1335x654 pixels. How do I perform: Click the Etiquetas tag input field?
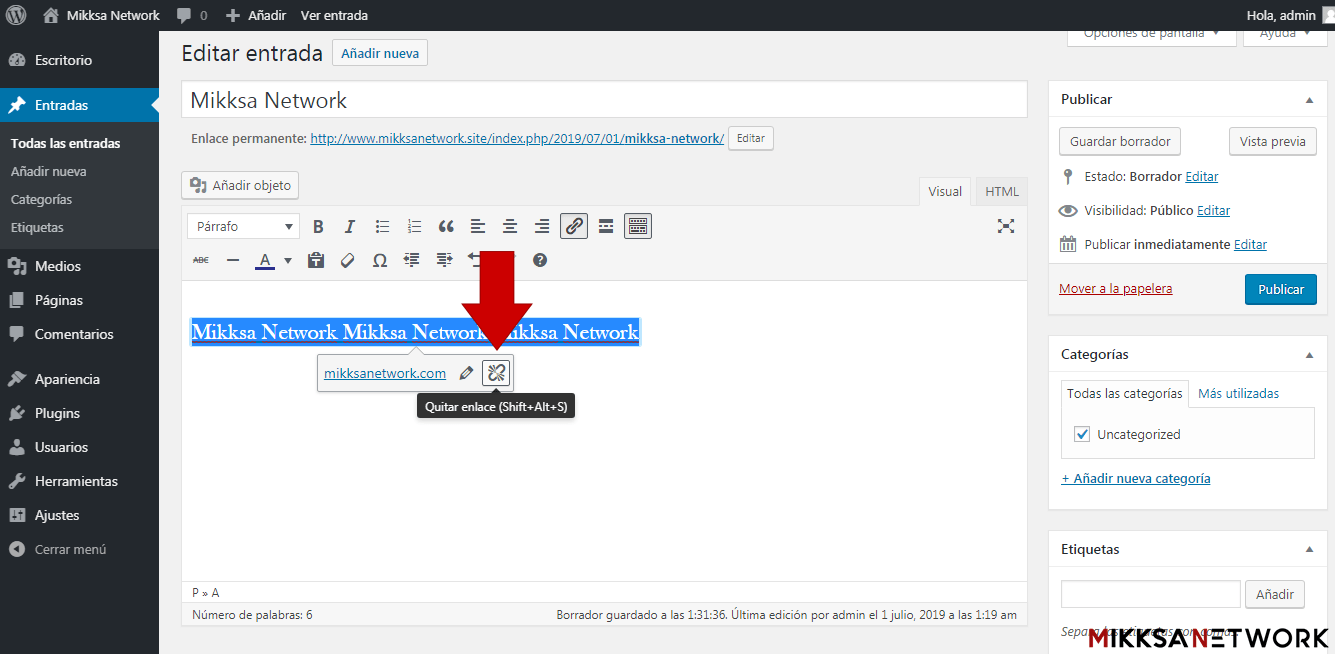[1150, 594]
